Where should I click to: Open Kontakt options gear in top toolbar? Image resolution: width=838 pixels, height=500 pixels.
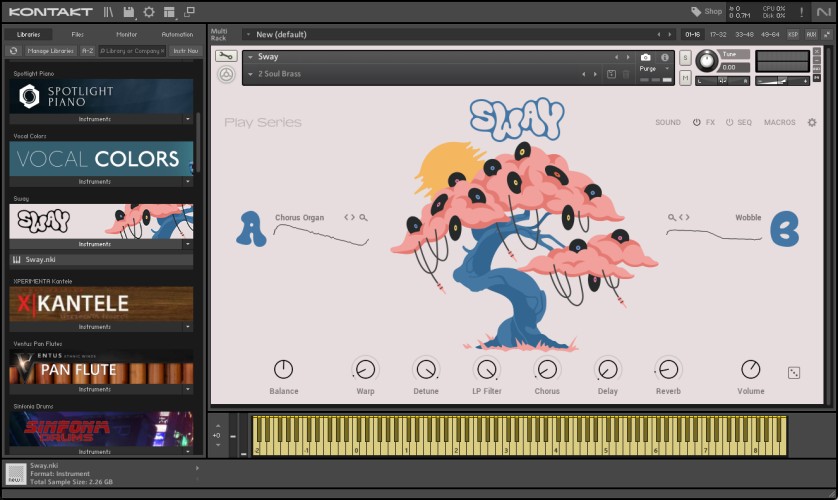[x=149, y=12]
